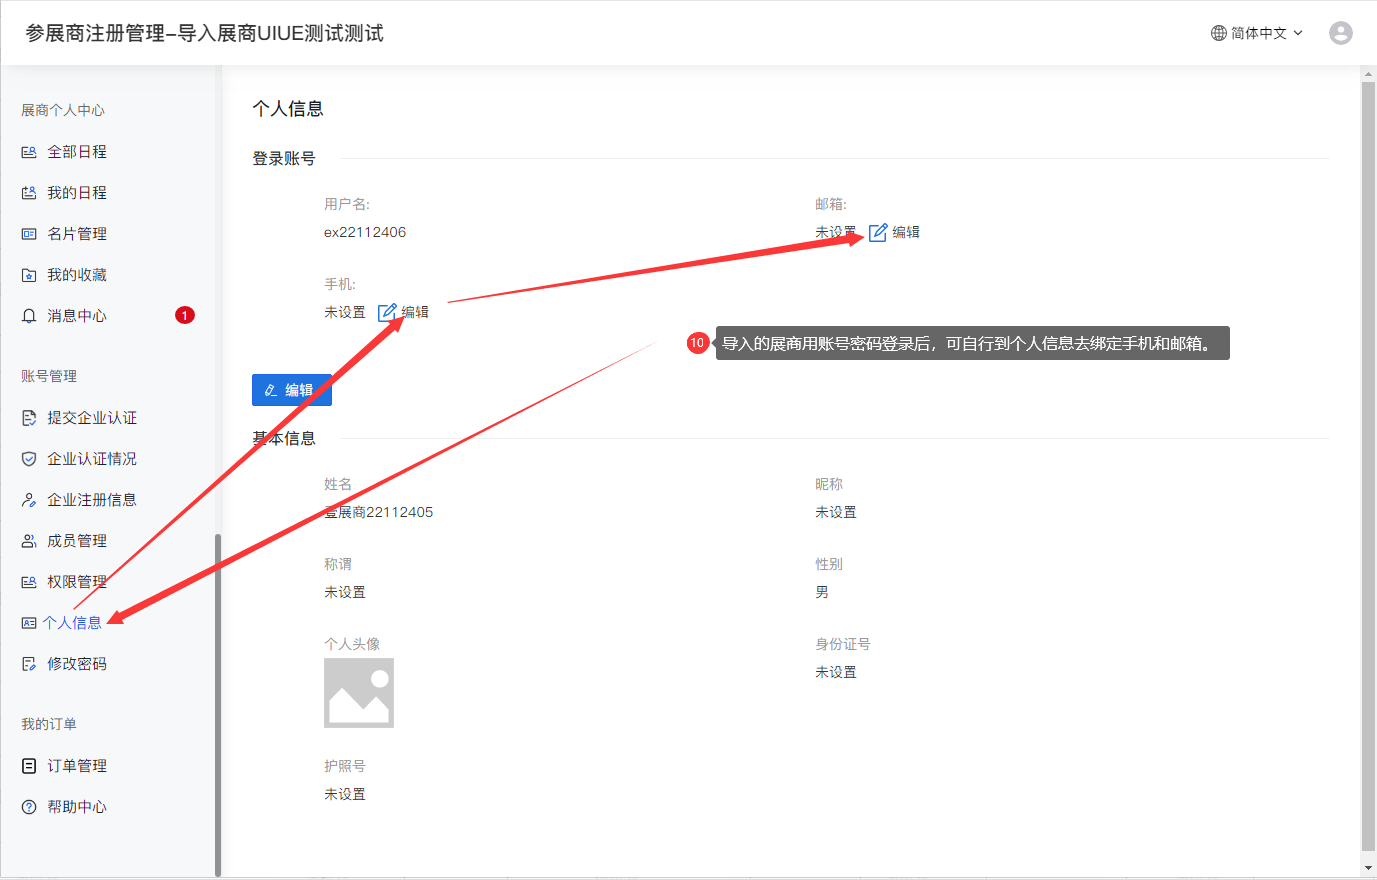Click the pencil edit icon next to 邮箱
Image resolution: width=1377 pixels, height=880 pixels.
pos(878,232)
